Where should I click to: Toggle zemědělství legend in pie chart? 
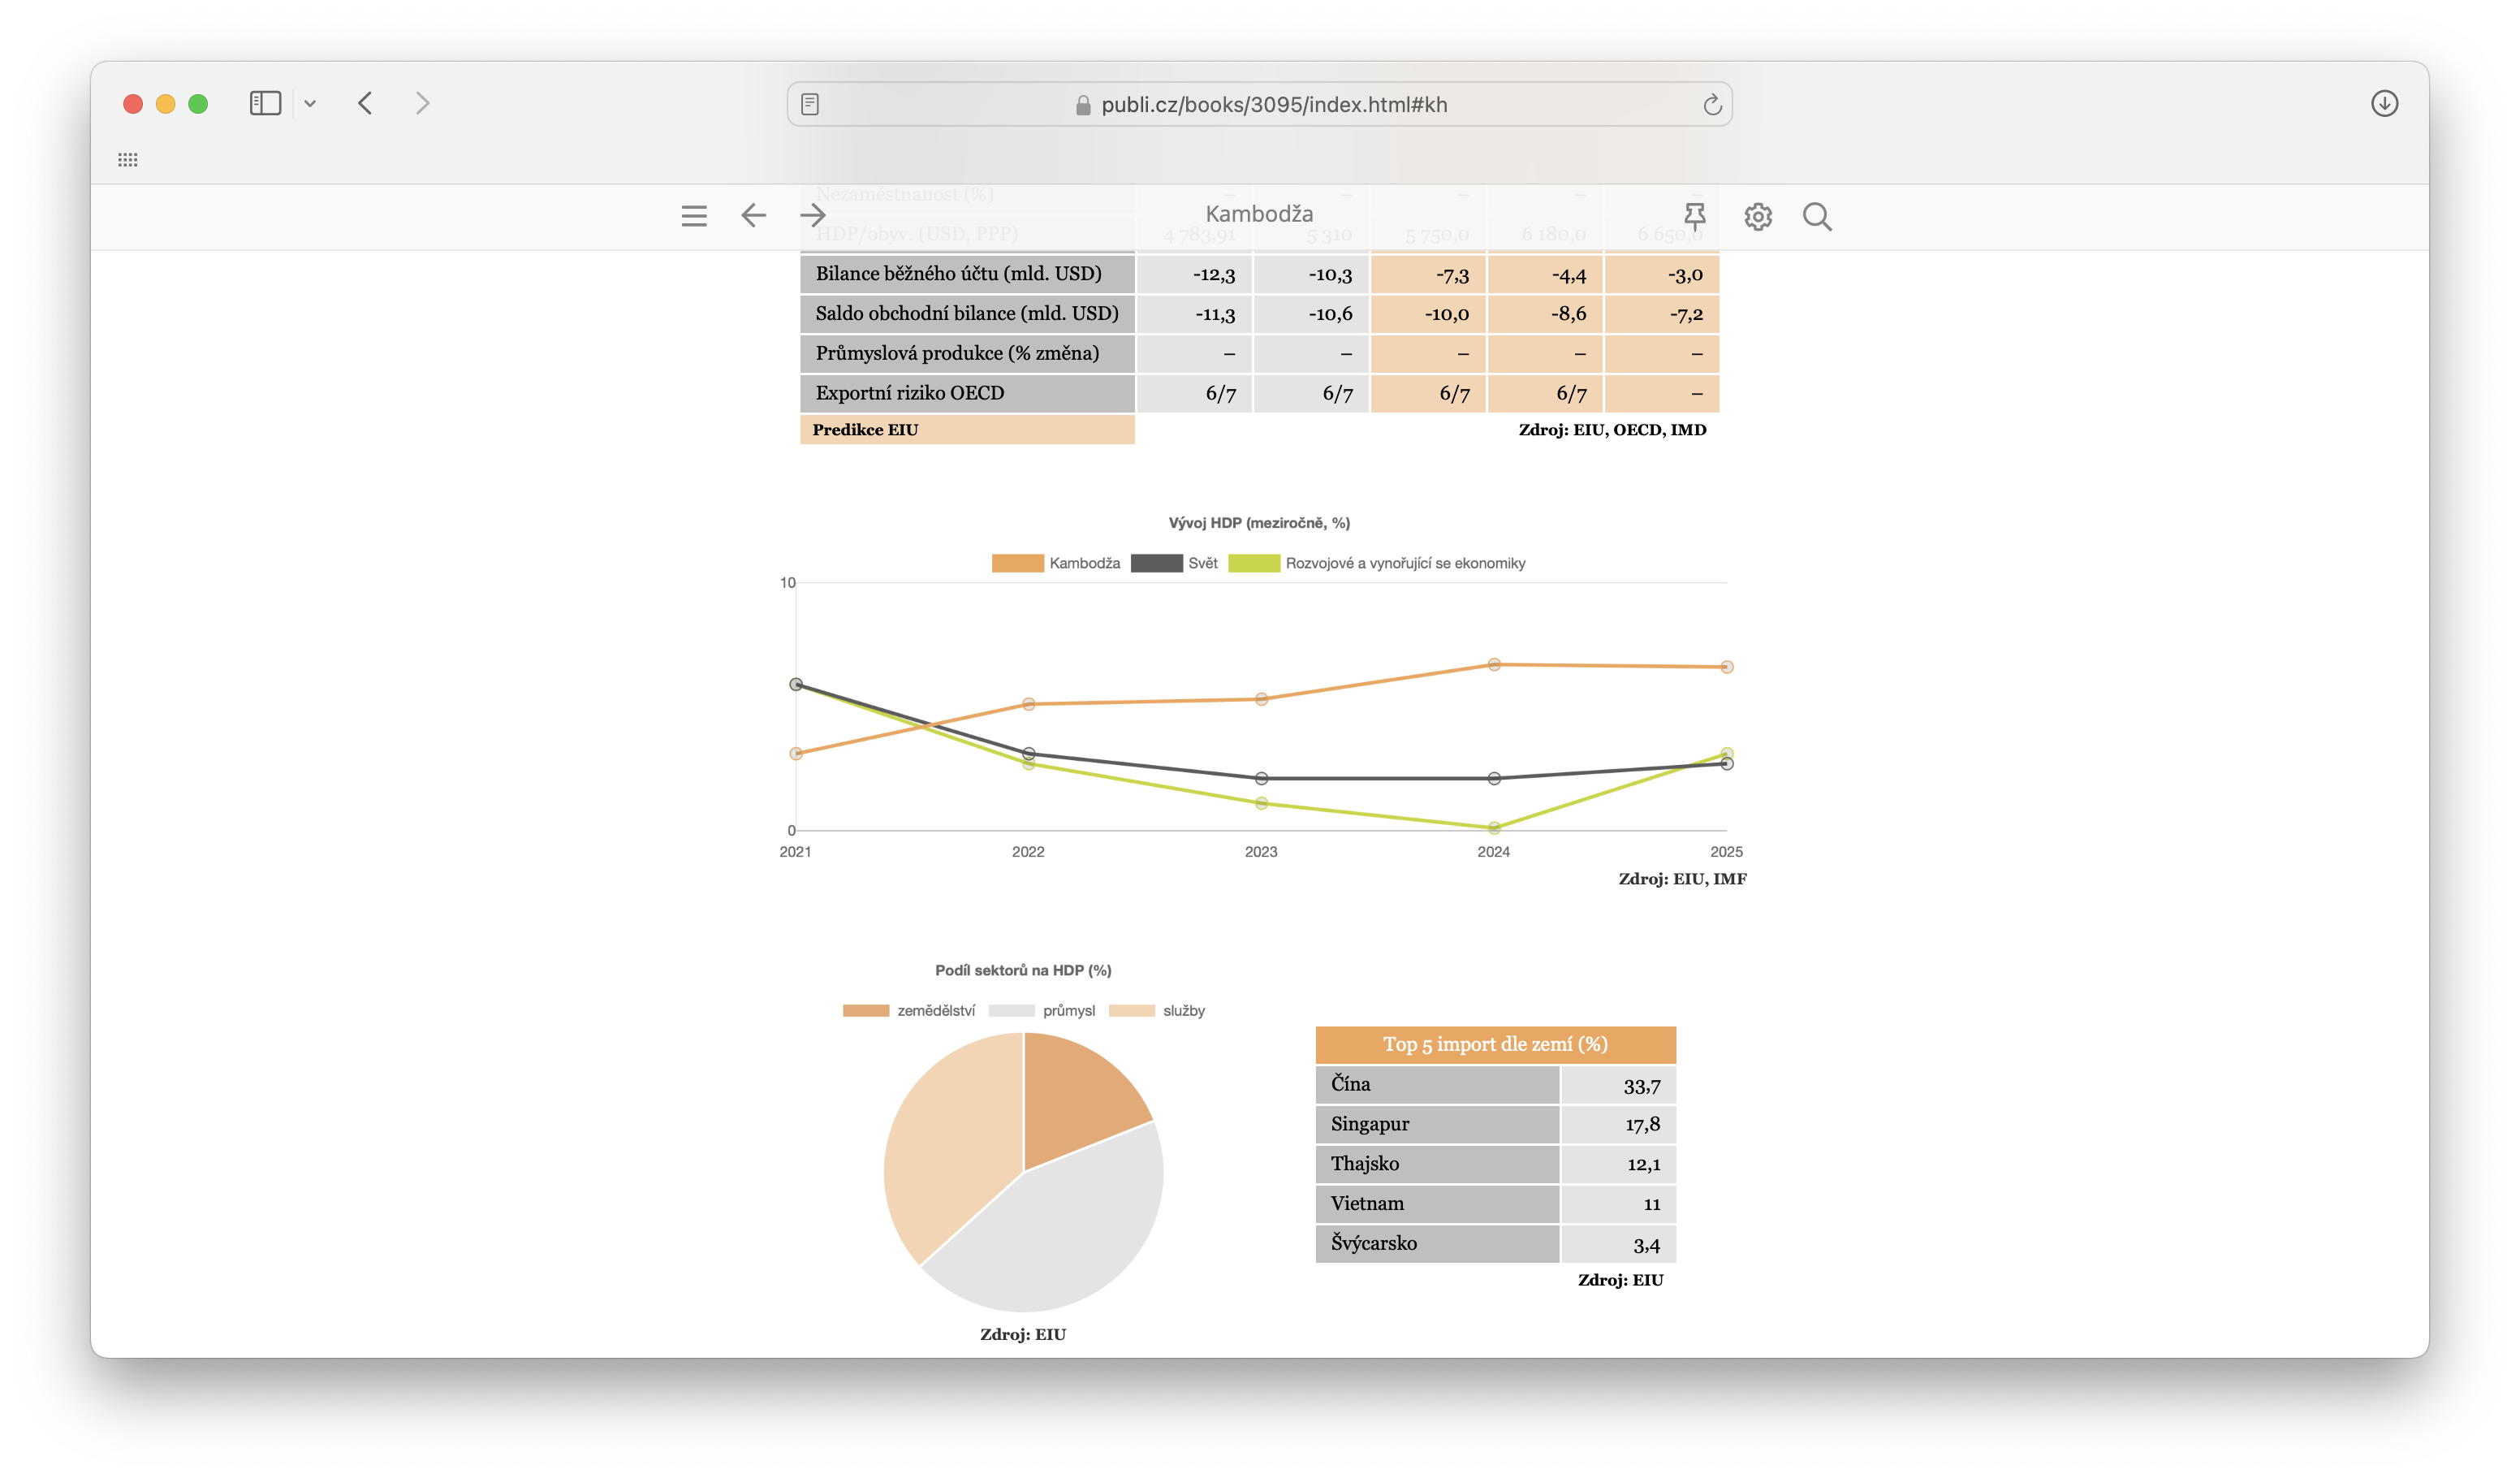pos(908,1011)
